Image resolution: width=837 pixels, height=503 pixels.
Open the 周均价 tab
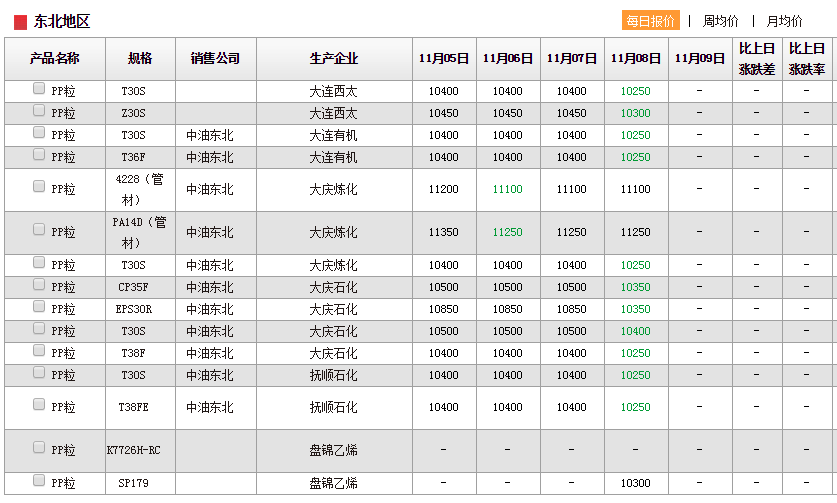(721, 21)
